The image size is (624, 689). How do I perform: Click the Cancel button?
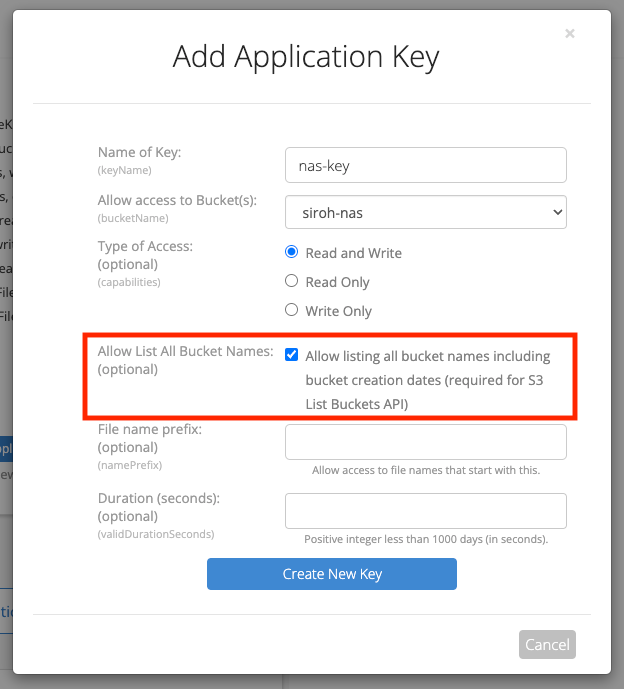coord(547,644)
